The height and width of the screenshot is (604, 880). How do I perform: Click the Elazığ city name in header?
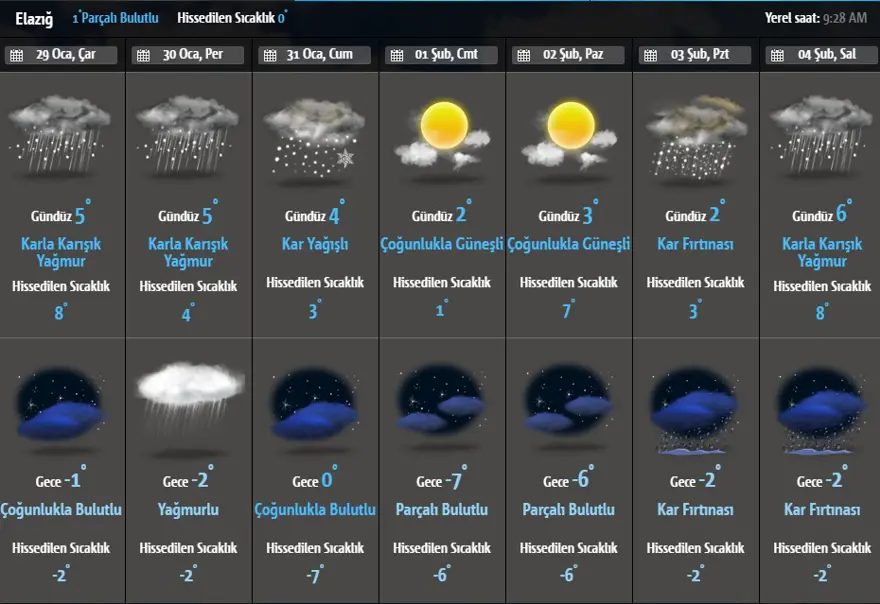pos(34,18)
